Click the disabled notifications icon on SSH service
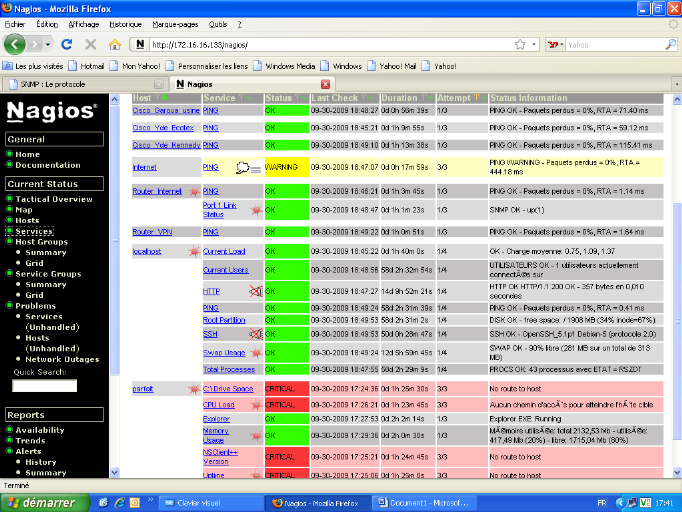The height and width of the screenshot is (512, 682). click(255, 334)
